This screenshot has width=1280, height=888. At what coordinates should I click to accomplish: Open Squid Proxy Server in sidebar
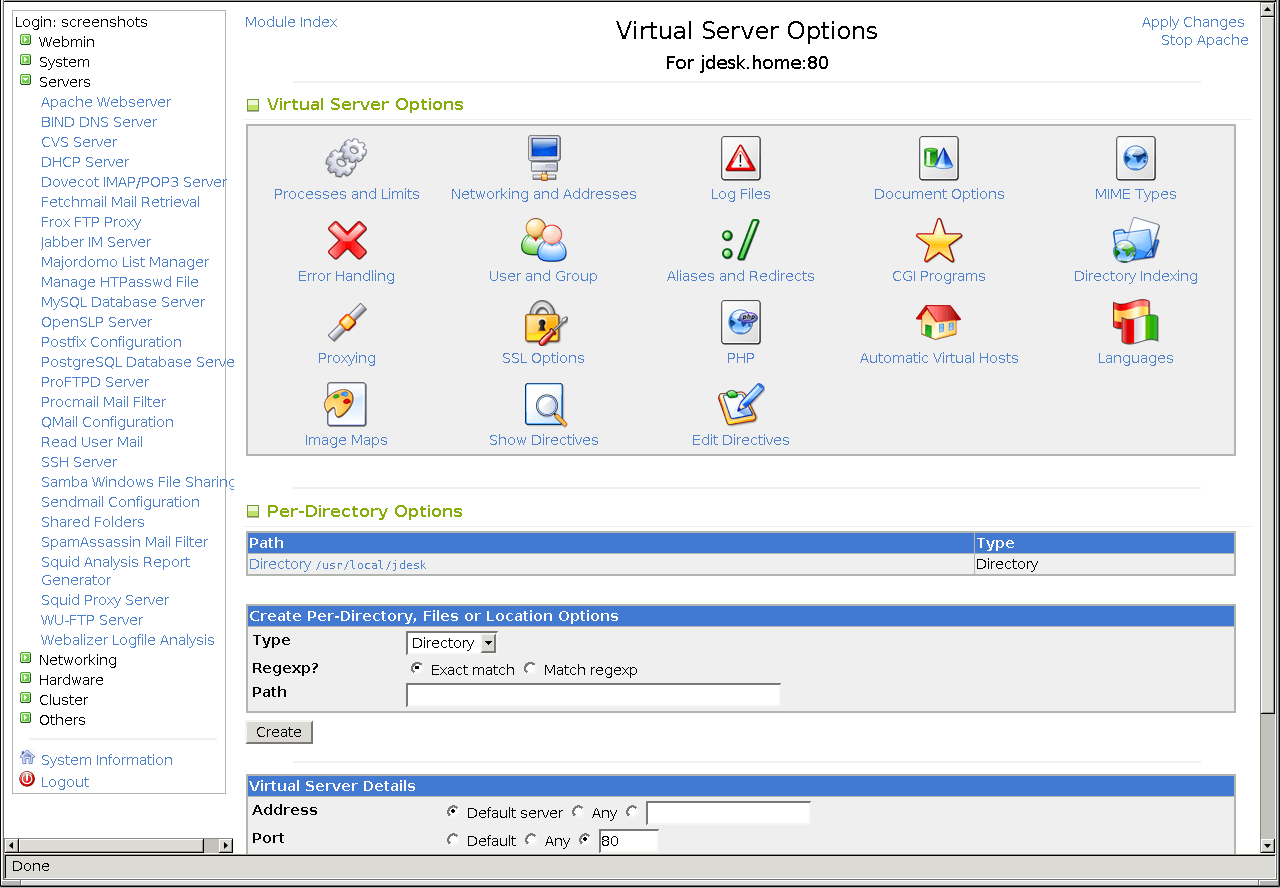click(x=105, y=600)
